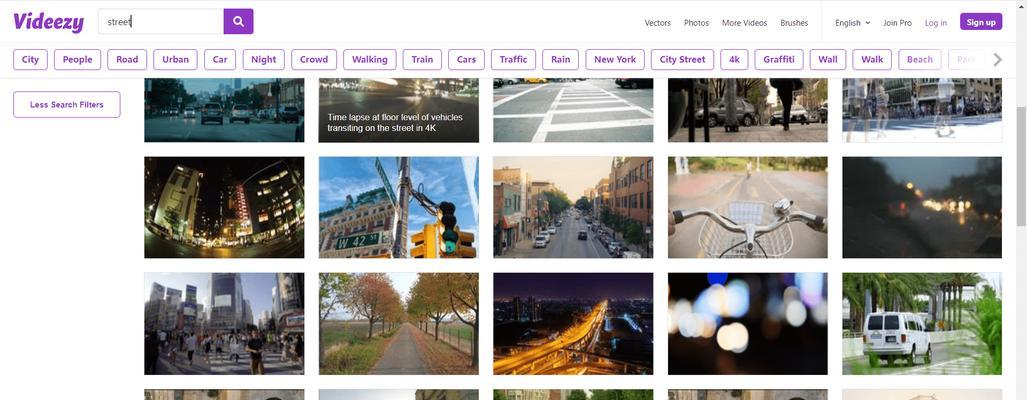Viewport: 1027px width, 400px height.
Task: Open the busy city crosswalk crowd video
Action: 224,323
